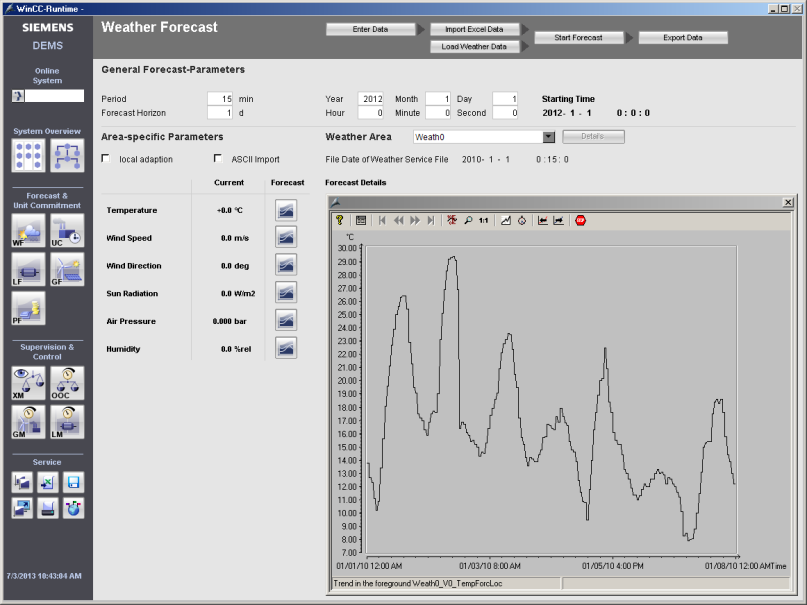Click the trend status text Weath0_V0_TempForcLoc
Image resolution: width=807 pixels, height=605 pixels.
[x=418, y=583]
